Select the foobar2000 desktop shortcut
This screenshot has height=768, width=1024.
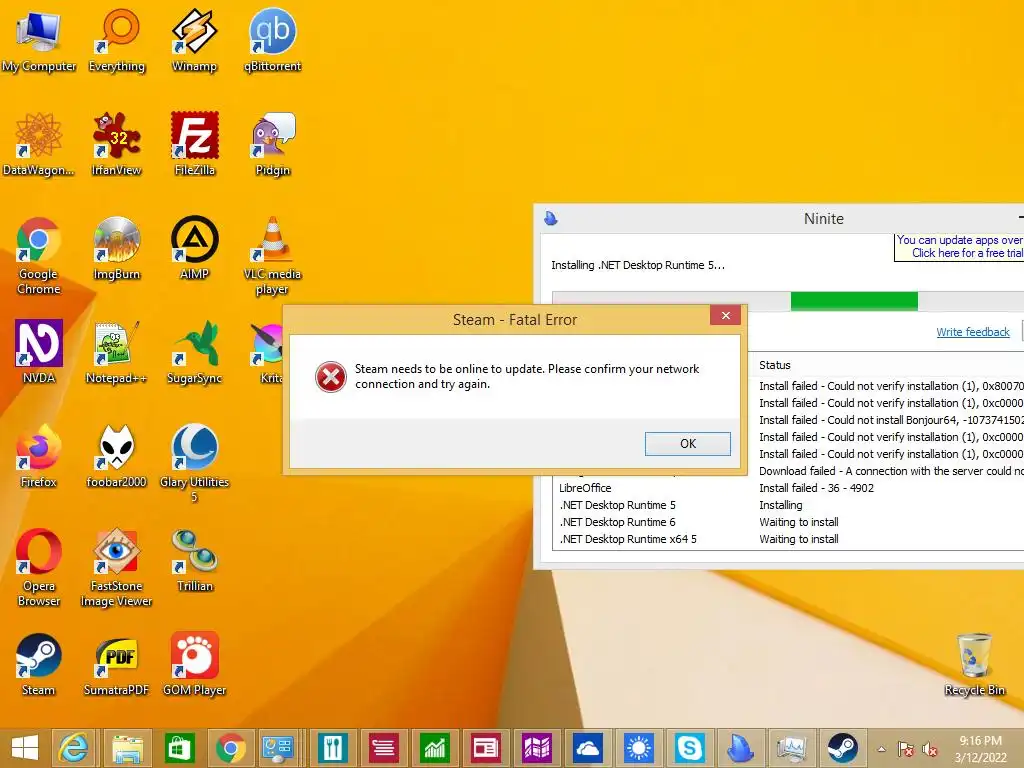(117, 456)
